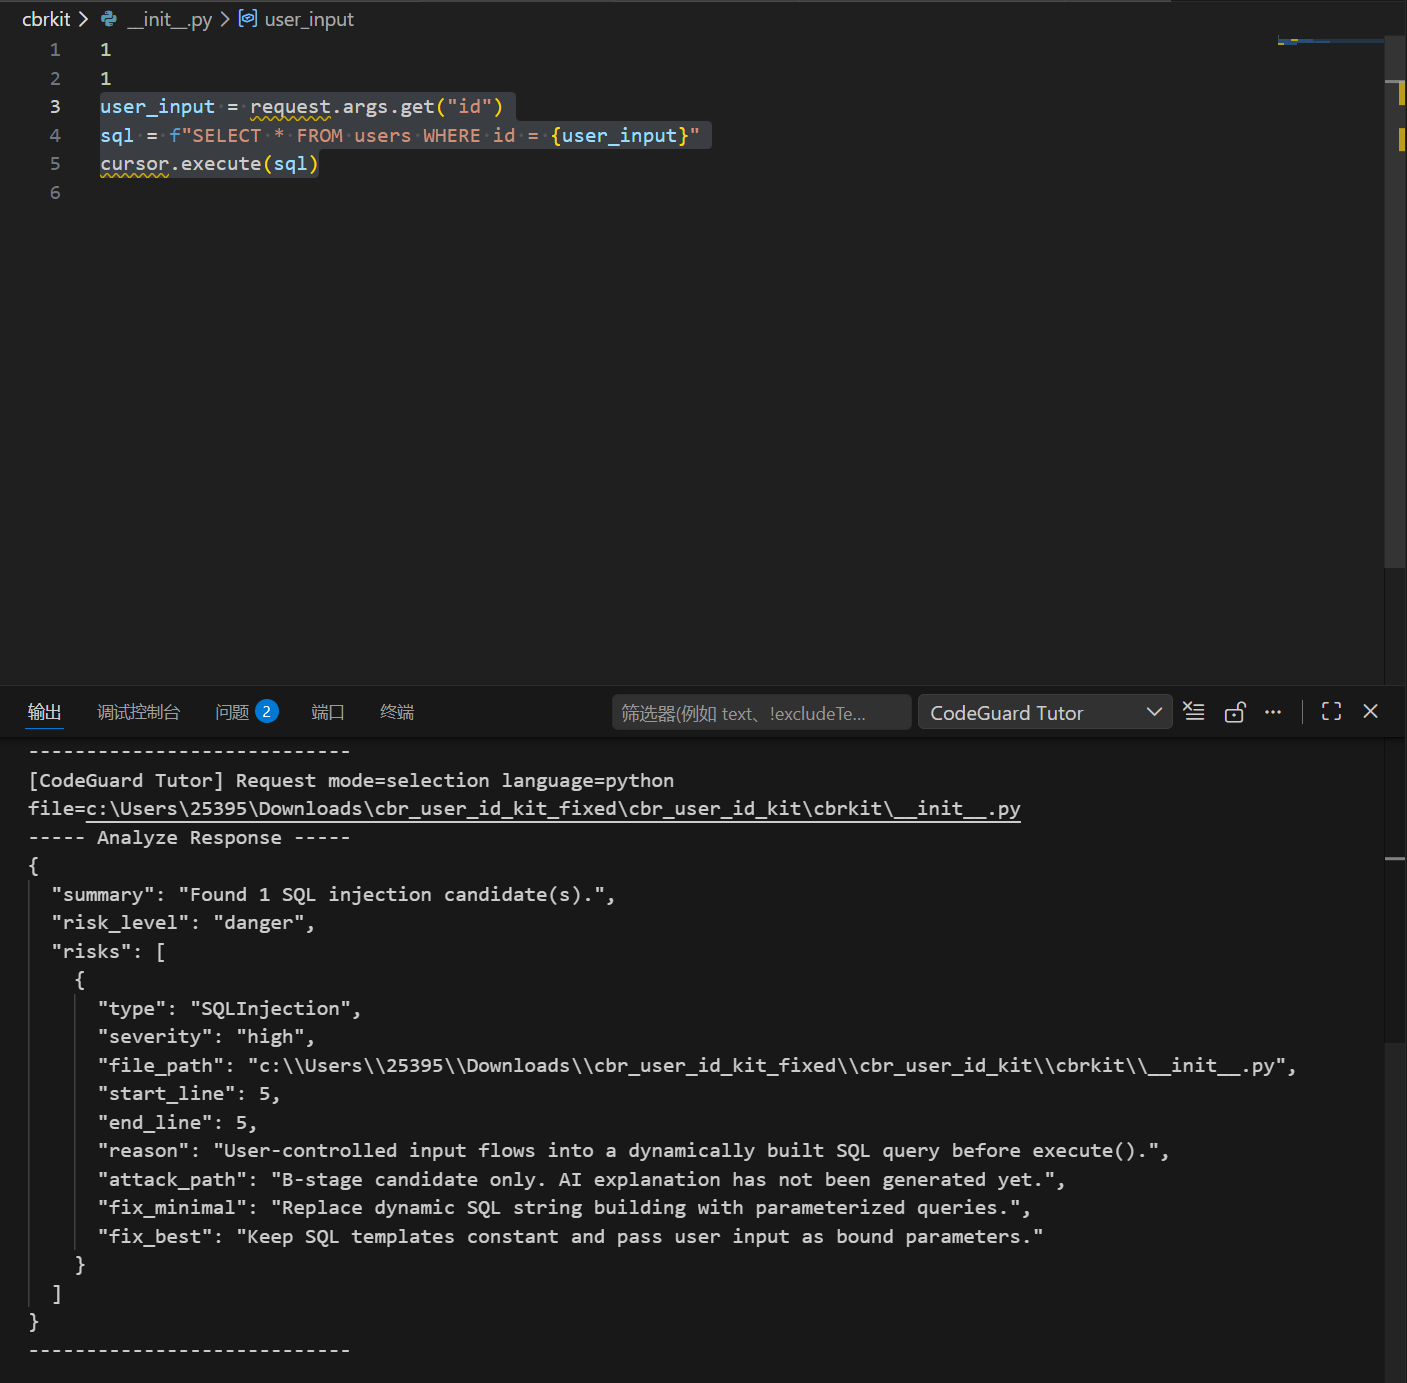The width and height of the screenshot is (1407, 1383).
Task: Focus the output filter input field
Action: pos(761,712)
